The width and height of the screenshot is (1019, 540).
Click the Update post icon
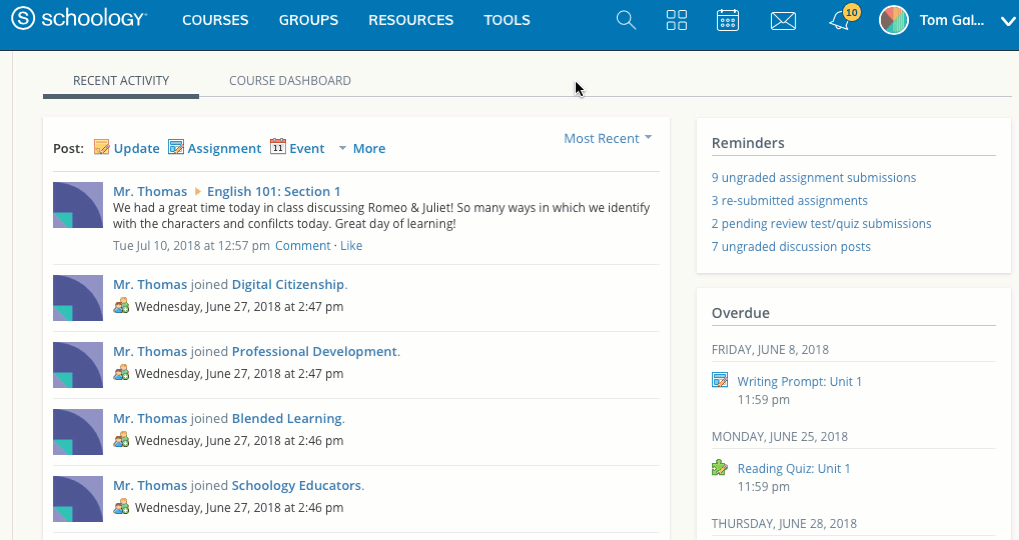102,148
